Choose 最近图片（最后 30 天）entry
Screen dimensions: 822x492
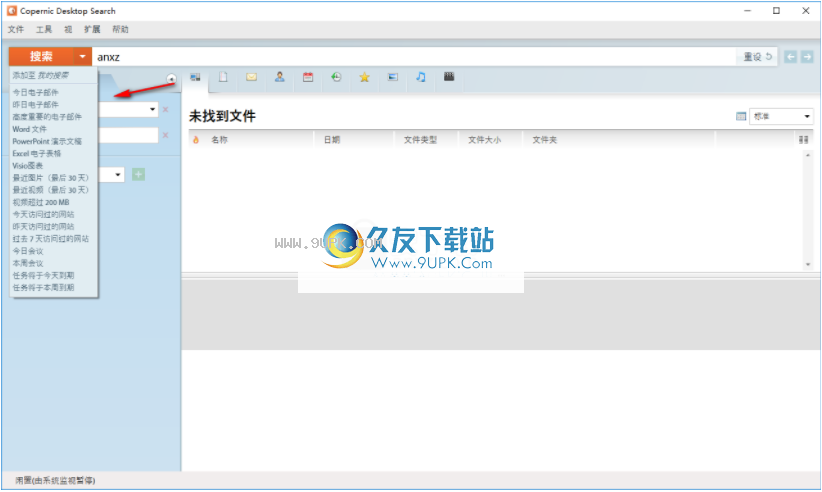[53, 178]
